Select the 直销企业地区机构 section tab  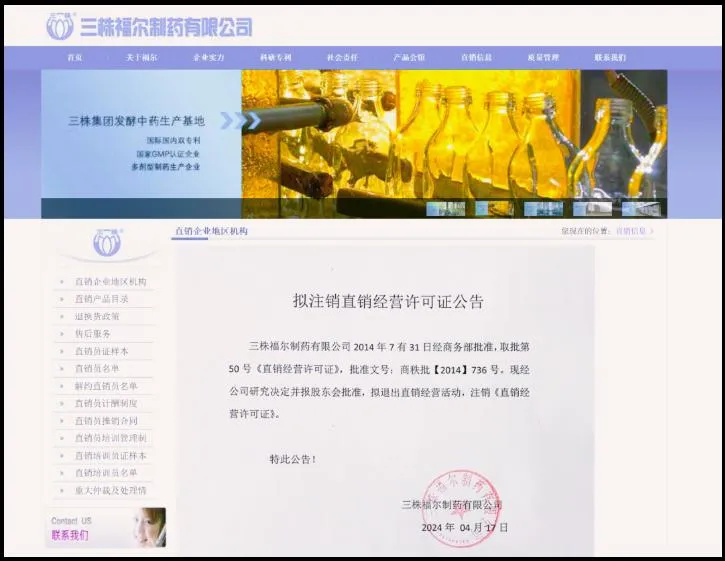click(x=211, y=231)
